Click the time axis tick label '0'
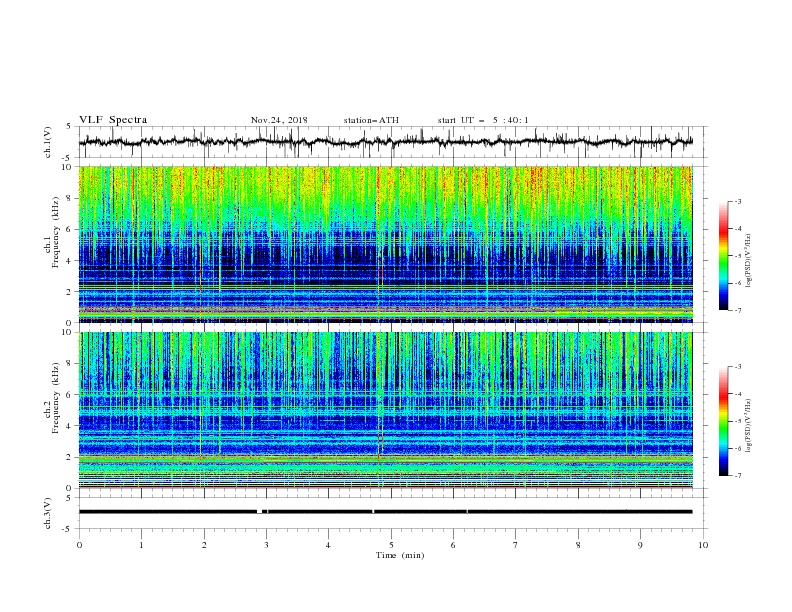This screenshot has width=792, height=612. click(x=79, y=545)
